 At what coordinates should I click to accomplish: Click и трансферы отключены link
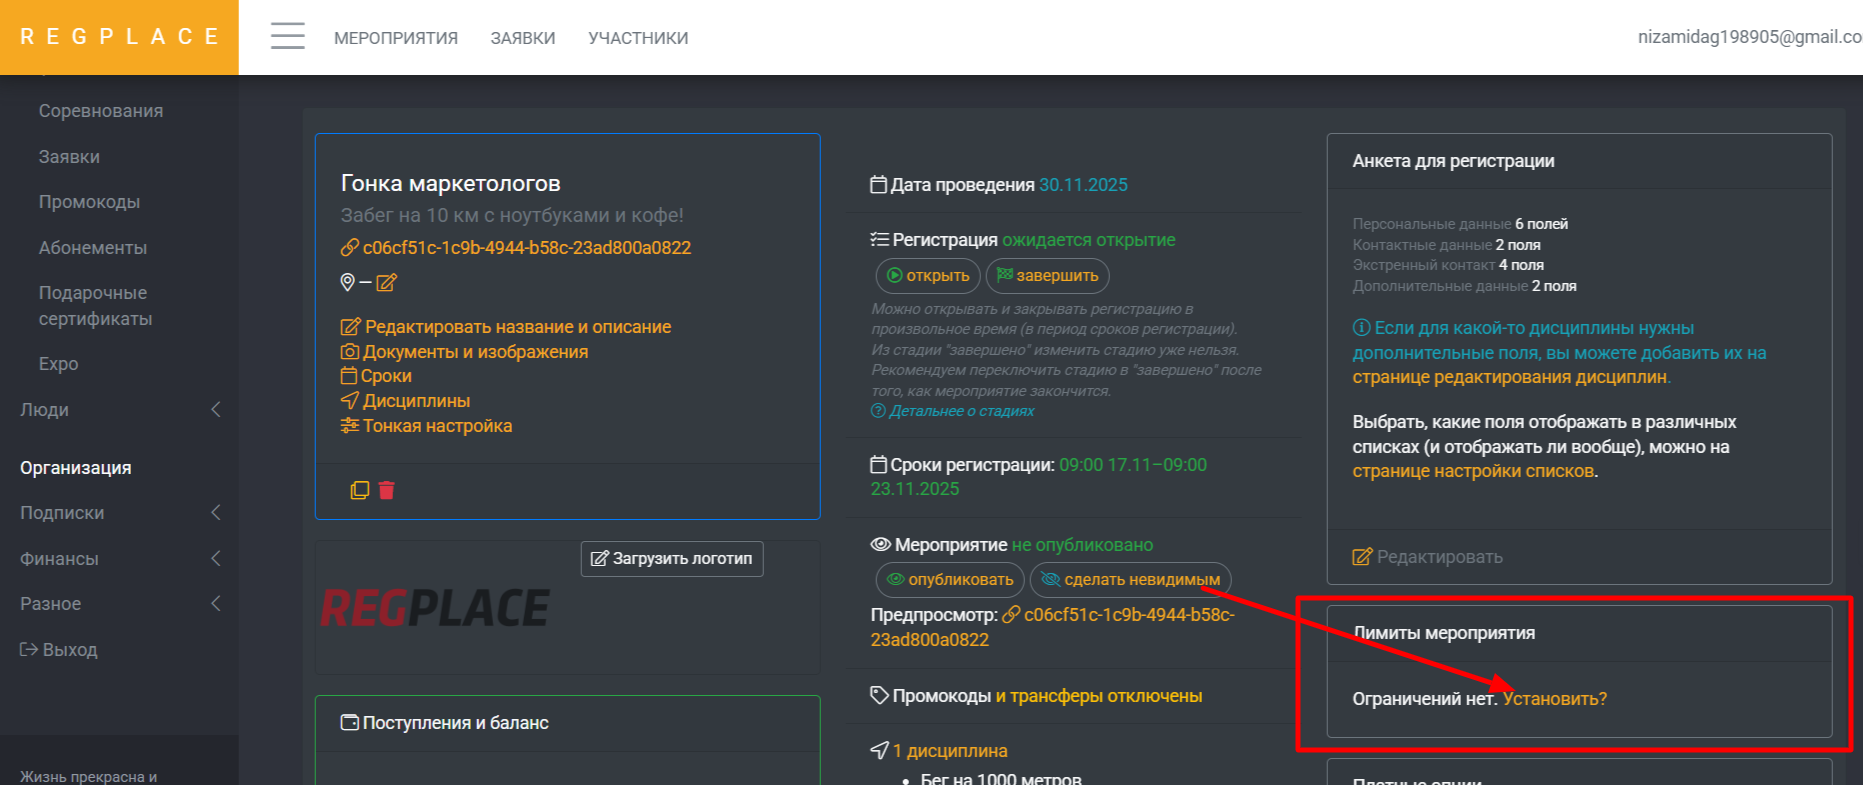(1099, 696)
